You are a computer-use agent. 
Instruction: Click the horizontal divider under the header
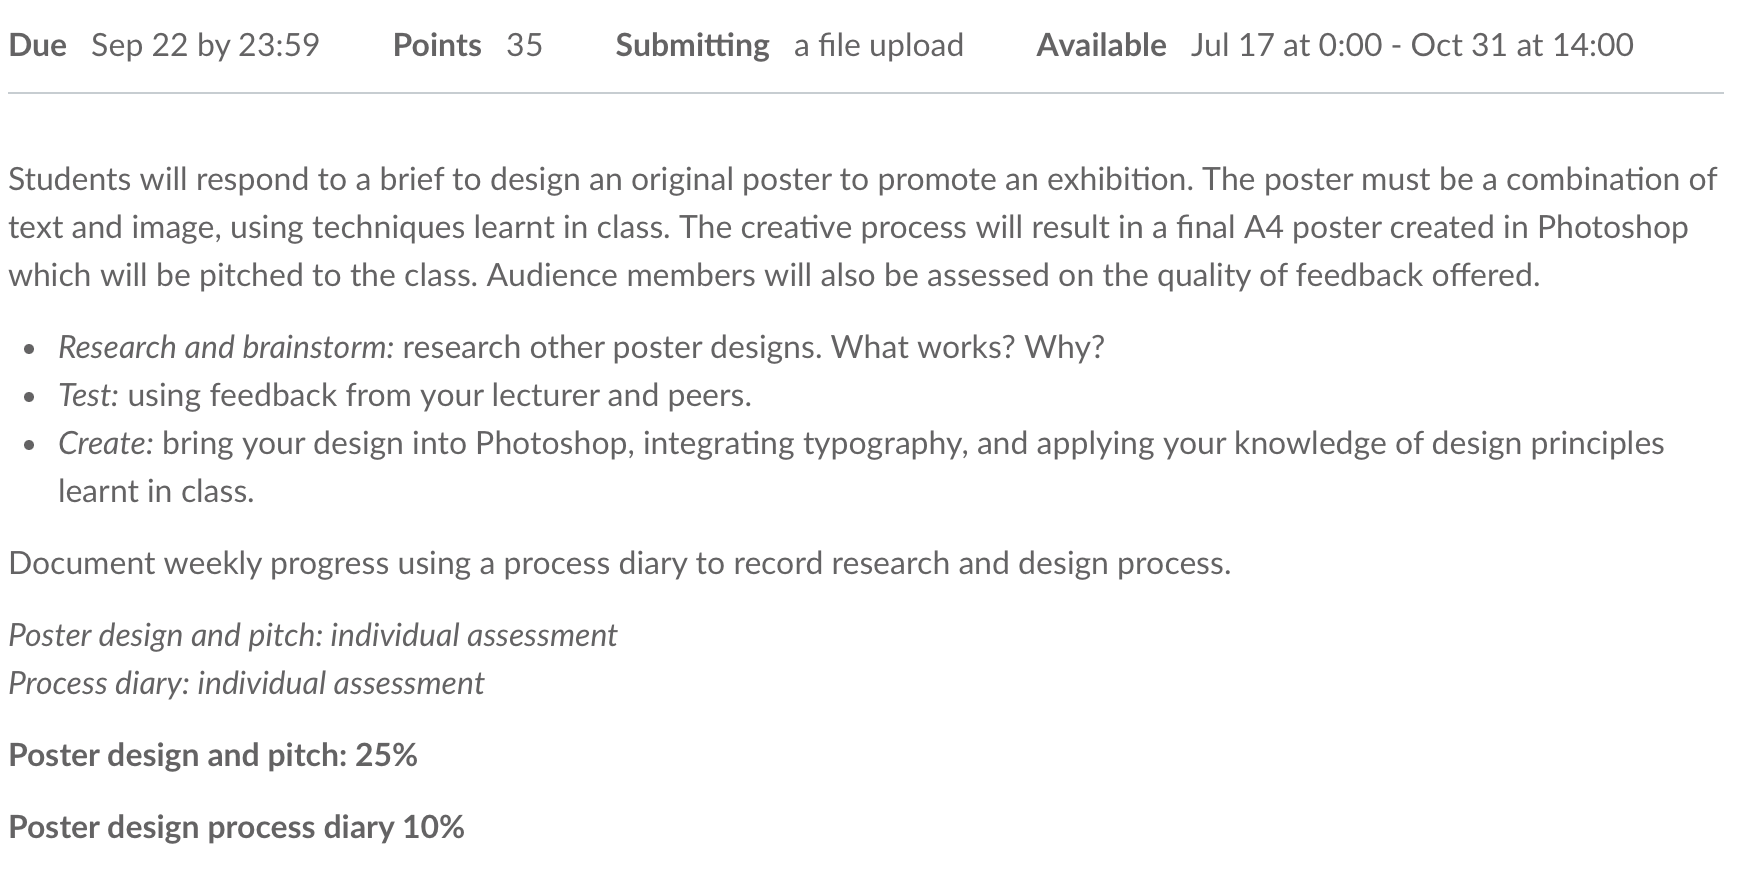(x=866, y=94)
